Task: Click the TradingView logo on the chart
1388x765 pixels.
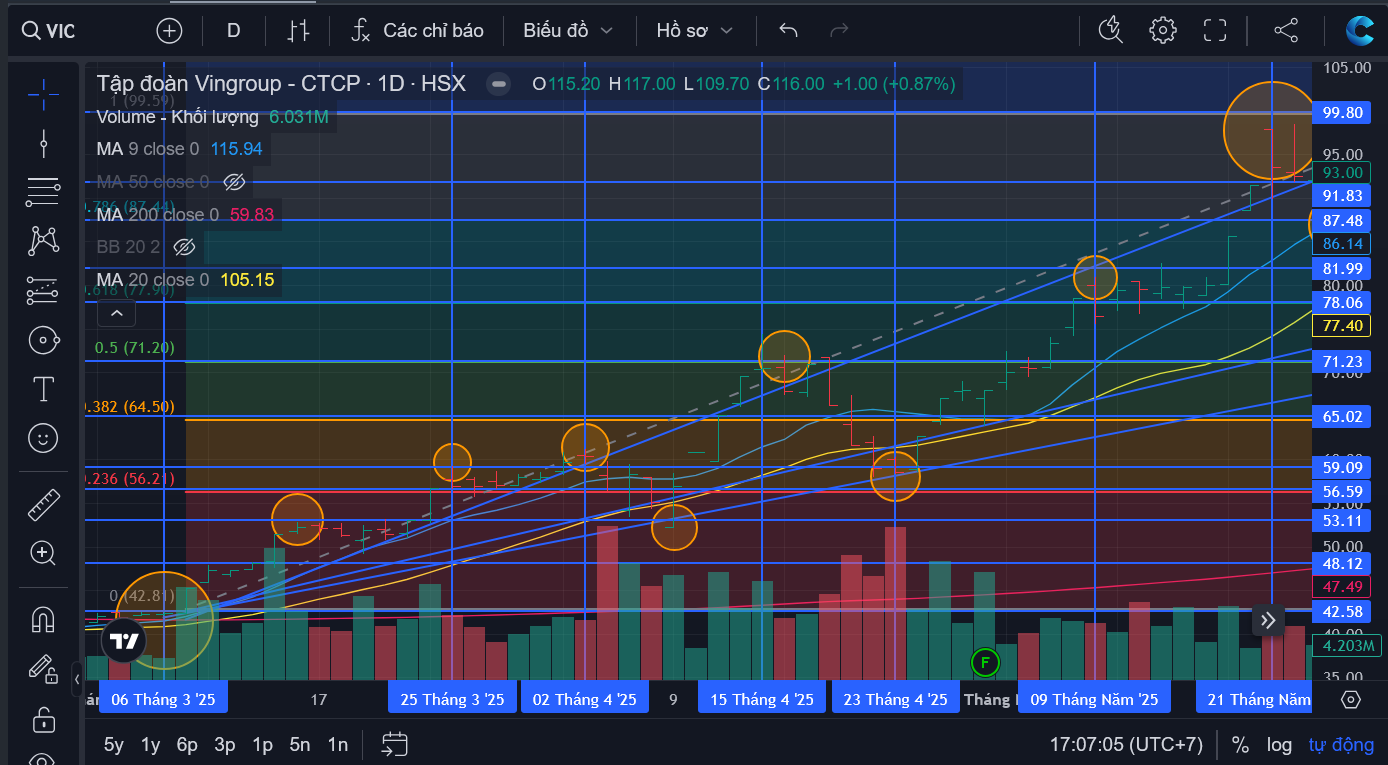Action: point(124,642)
